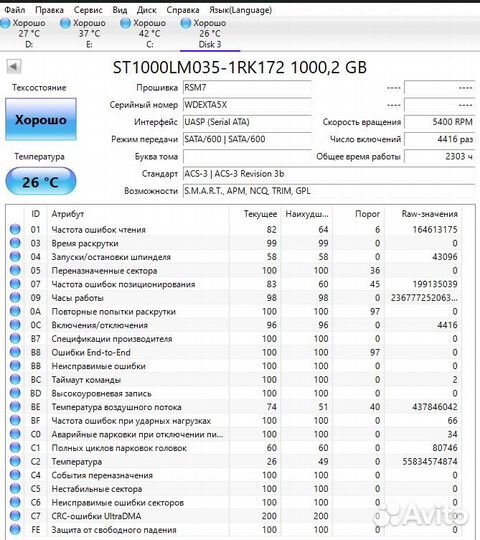Open the Справка menu

[x=183, y=10]
